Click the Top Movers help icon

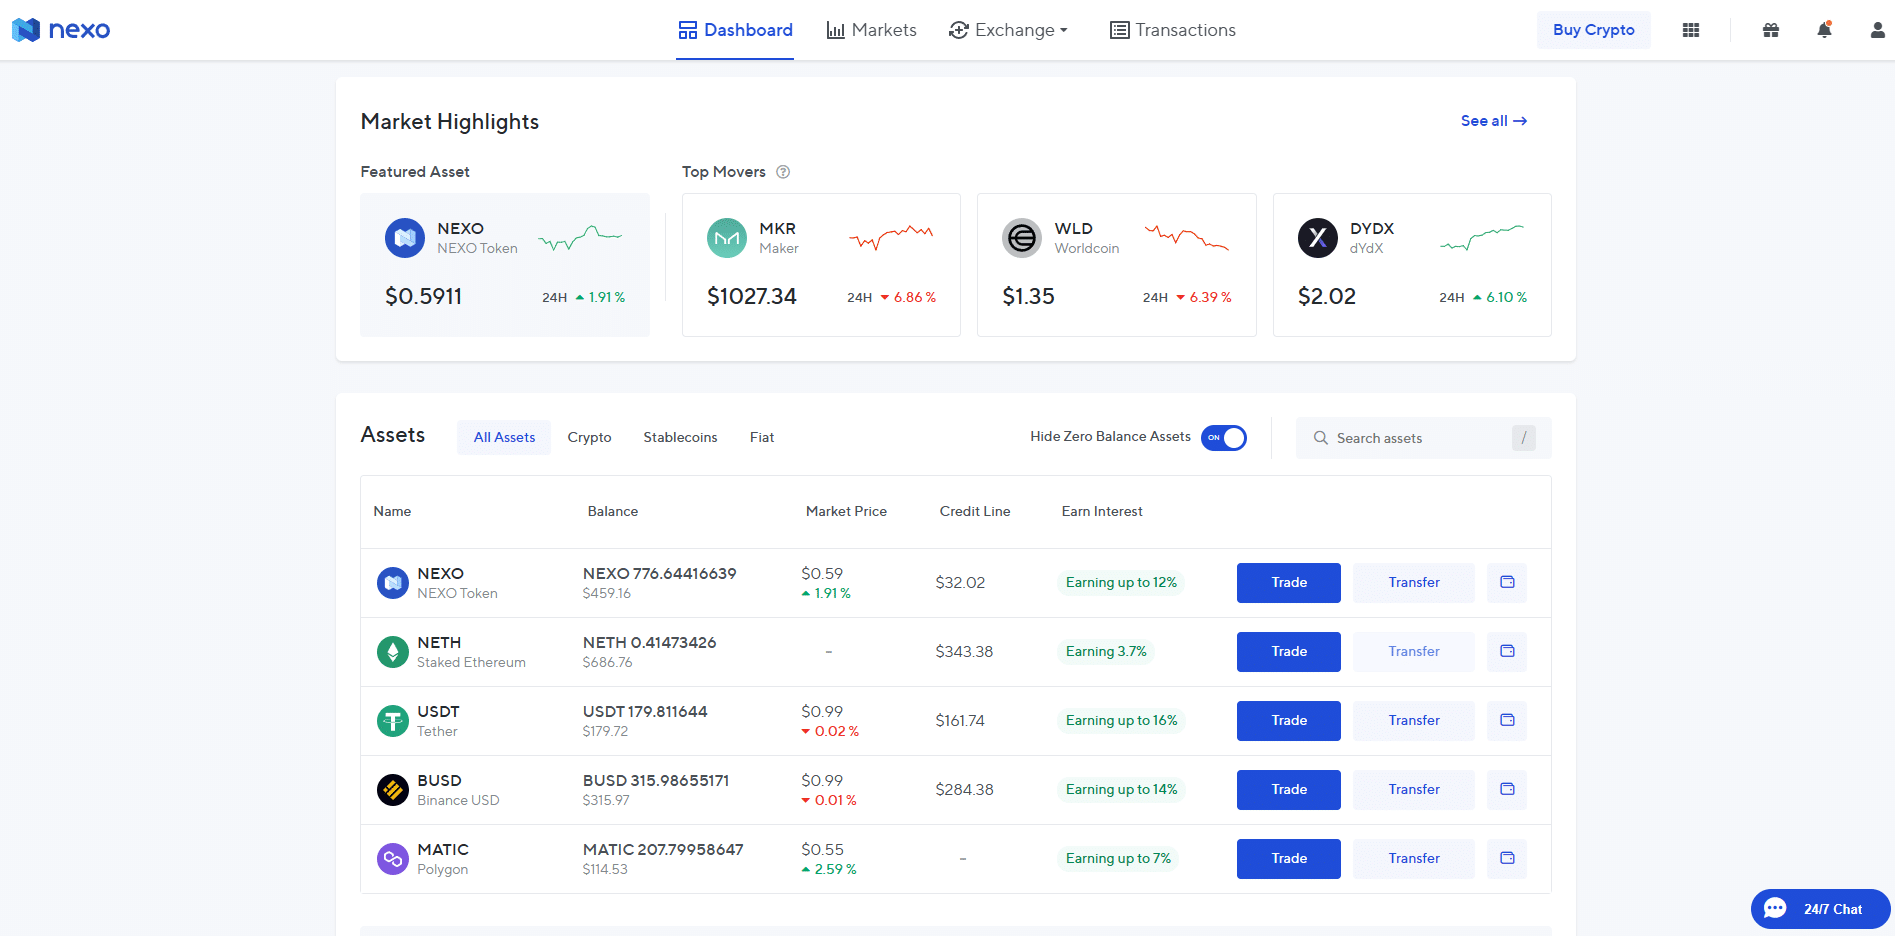(783, 172)
